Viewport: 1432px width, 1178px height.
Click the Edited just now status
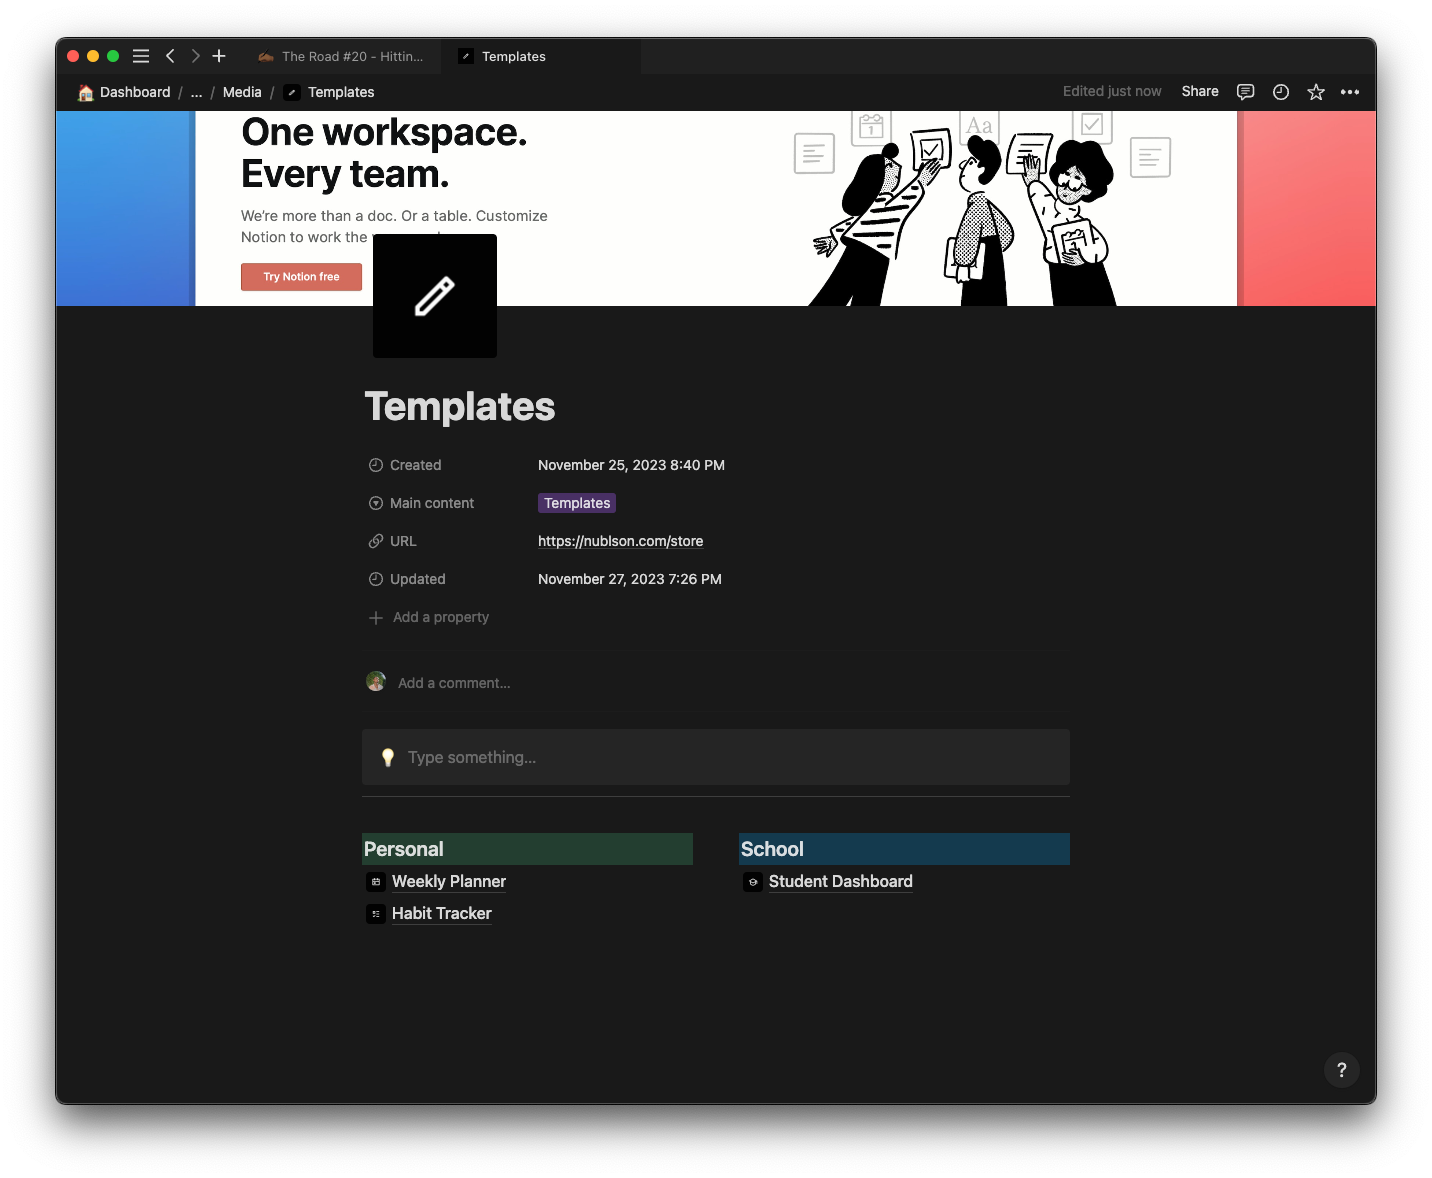pos(1112,91)
